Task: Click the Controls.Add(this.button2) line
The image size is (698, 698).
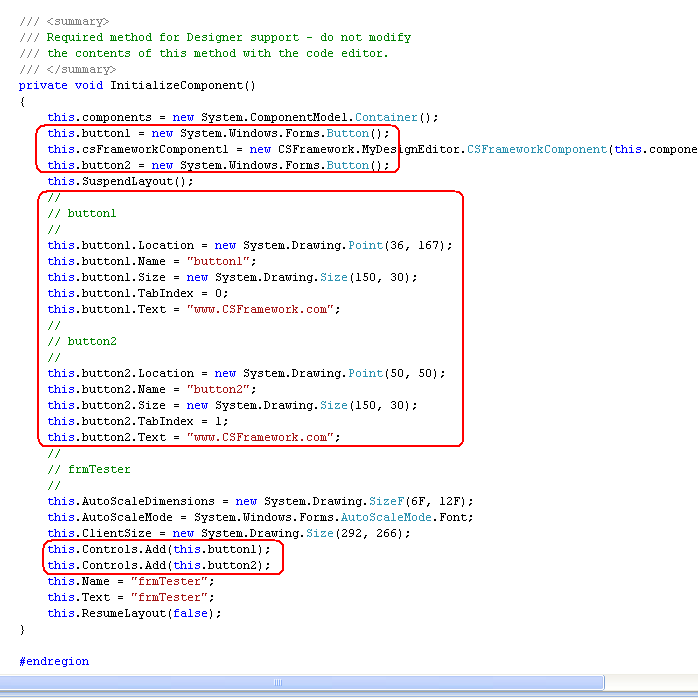Action: (158, 565)
